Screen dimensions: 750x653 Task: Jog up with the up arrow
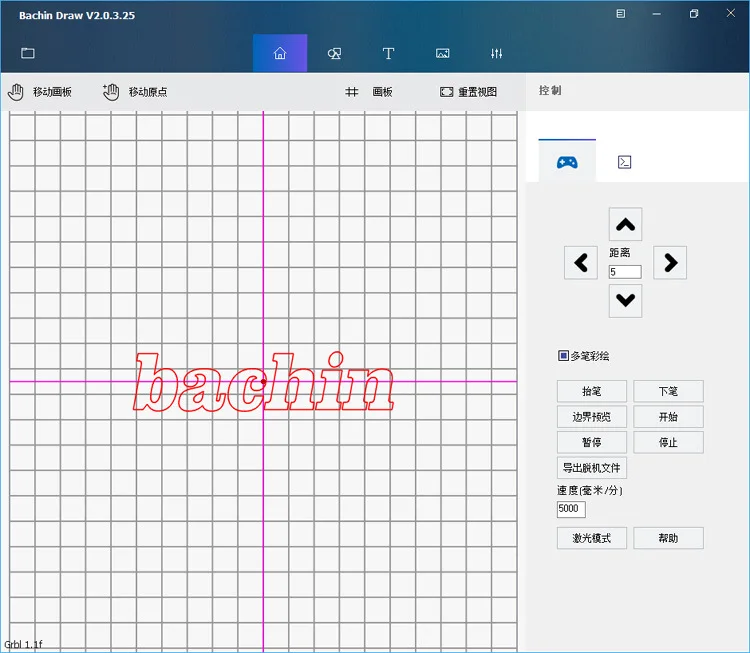click(625, 224)
